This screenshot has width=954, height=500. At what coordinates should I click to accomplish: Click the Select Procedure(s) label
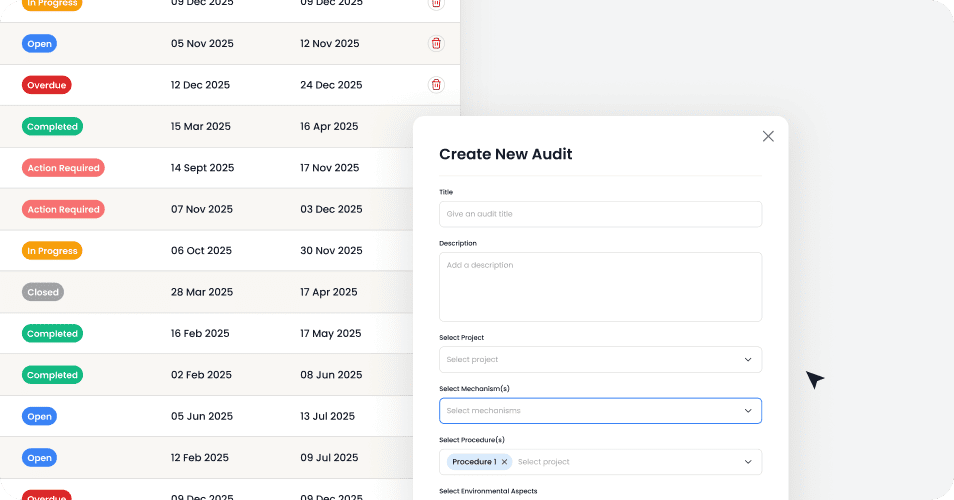(472, 440)
